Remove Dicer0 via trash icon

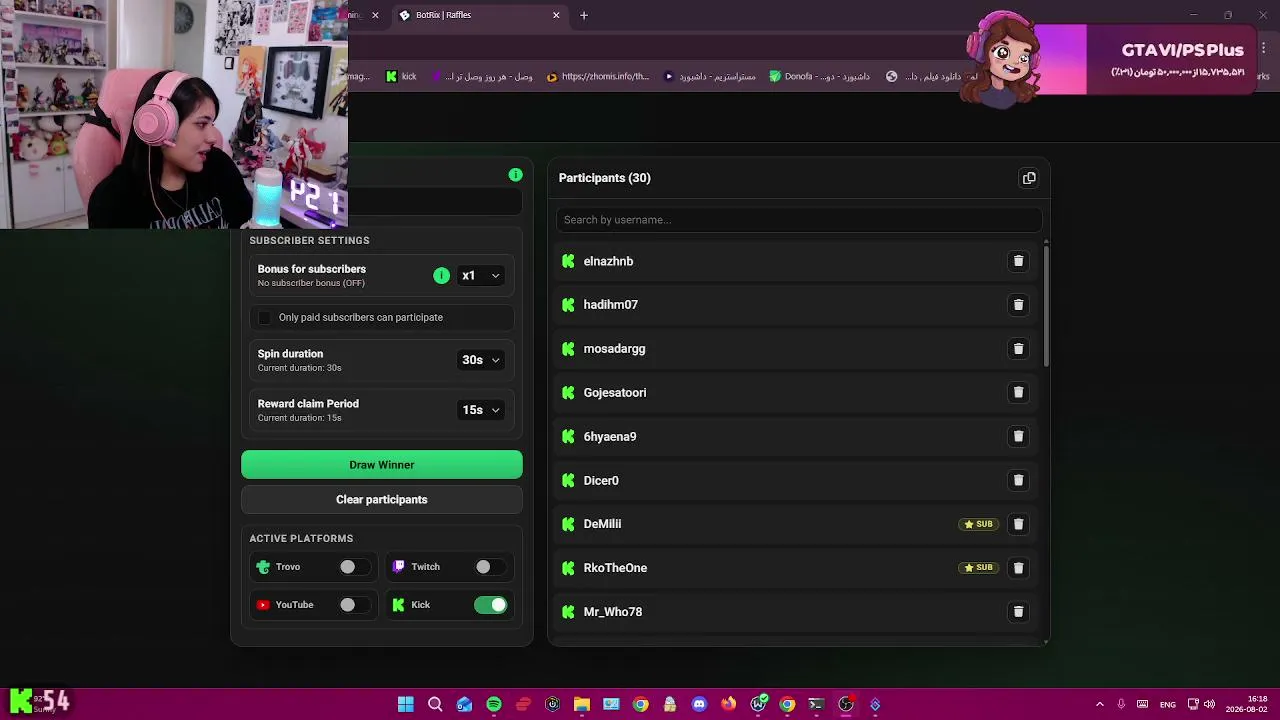pyautogui.click(x=1018, y=480)
